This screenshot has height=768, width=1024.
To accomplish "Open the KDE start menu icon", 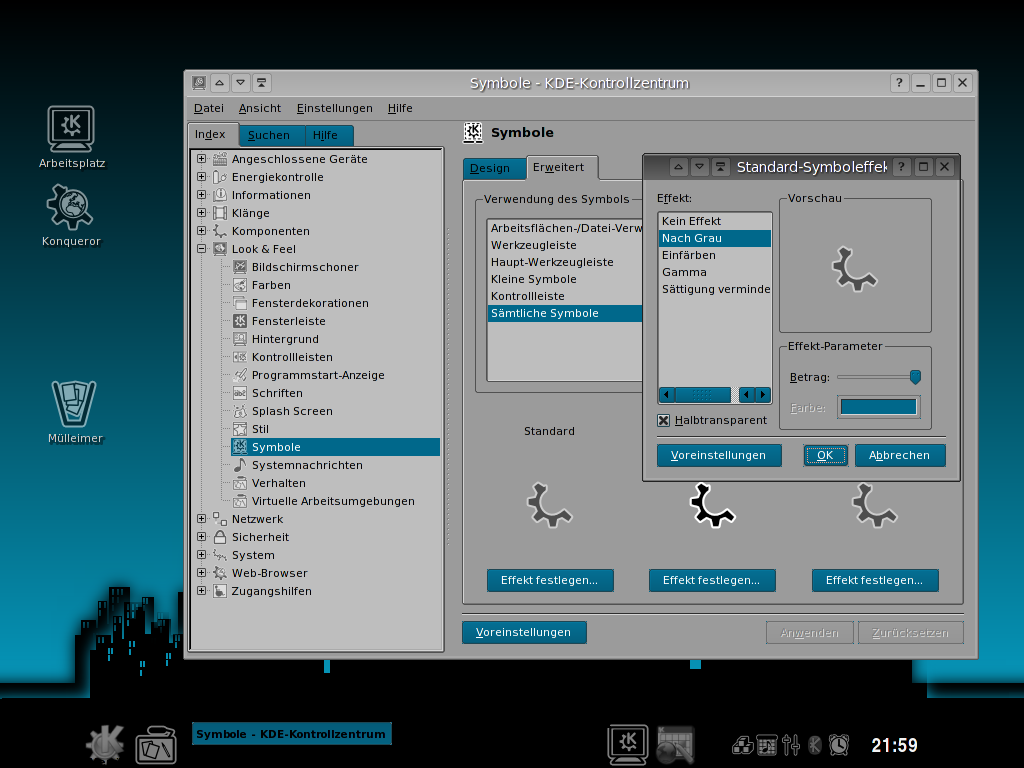I will coord(105,744).
